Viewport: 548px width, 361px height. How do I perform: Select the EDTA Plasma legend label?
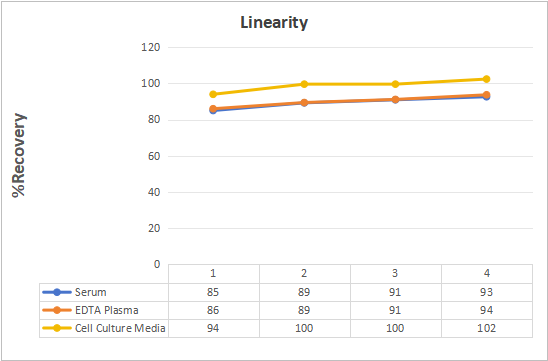107,310
